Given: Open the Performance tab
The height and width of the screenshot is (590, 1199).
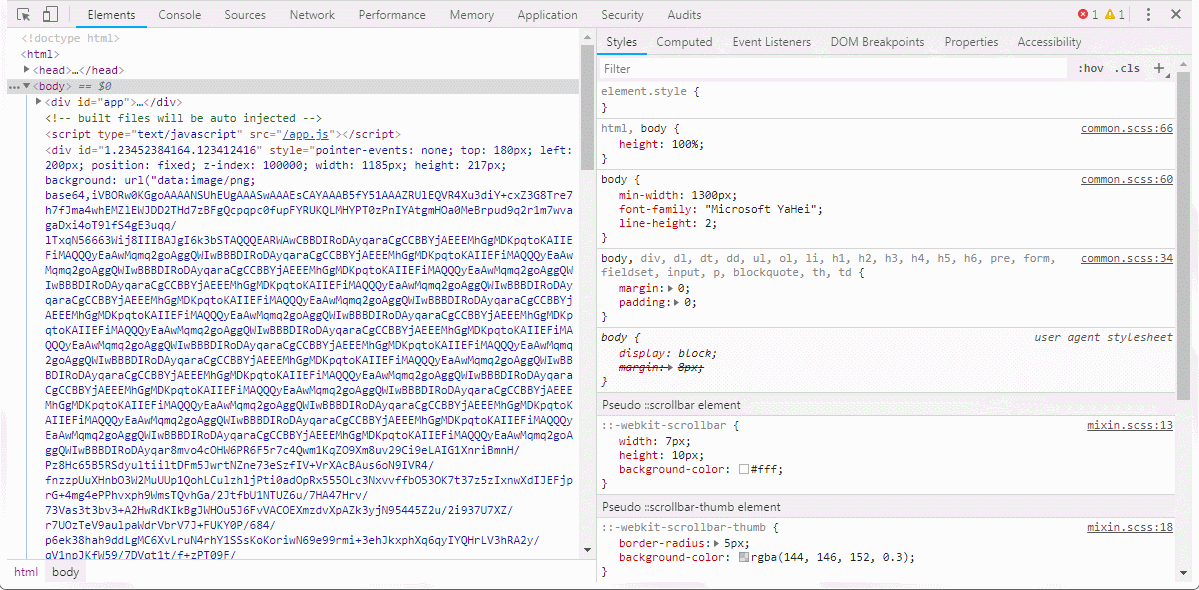Looking at the screenshot, I should (392, 15).
